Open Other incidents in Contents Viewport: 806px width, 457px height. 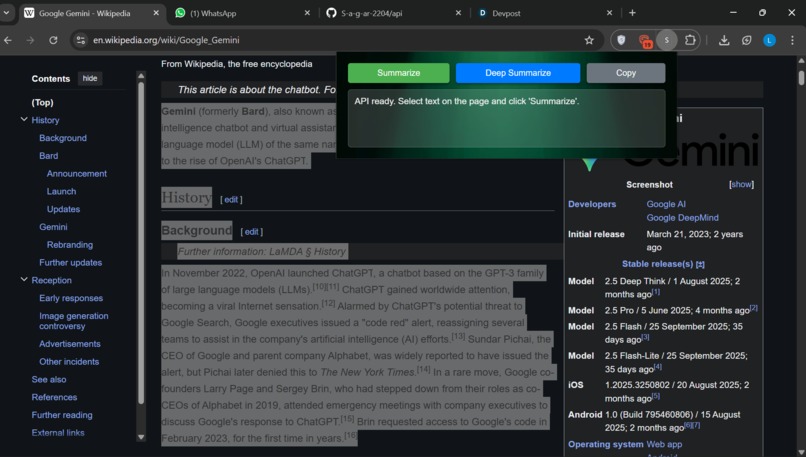[69, 362]
